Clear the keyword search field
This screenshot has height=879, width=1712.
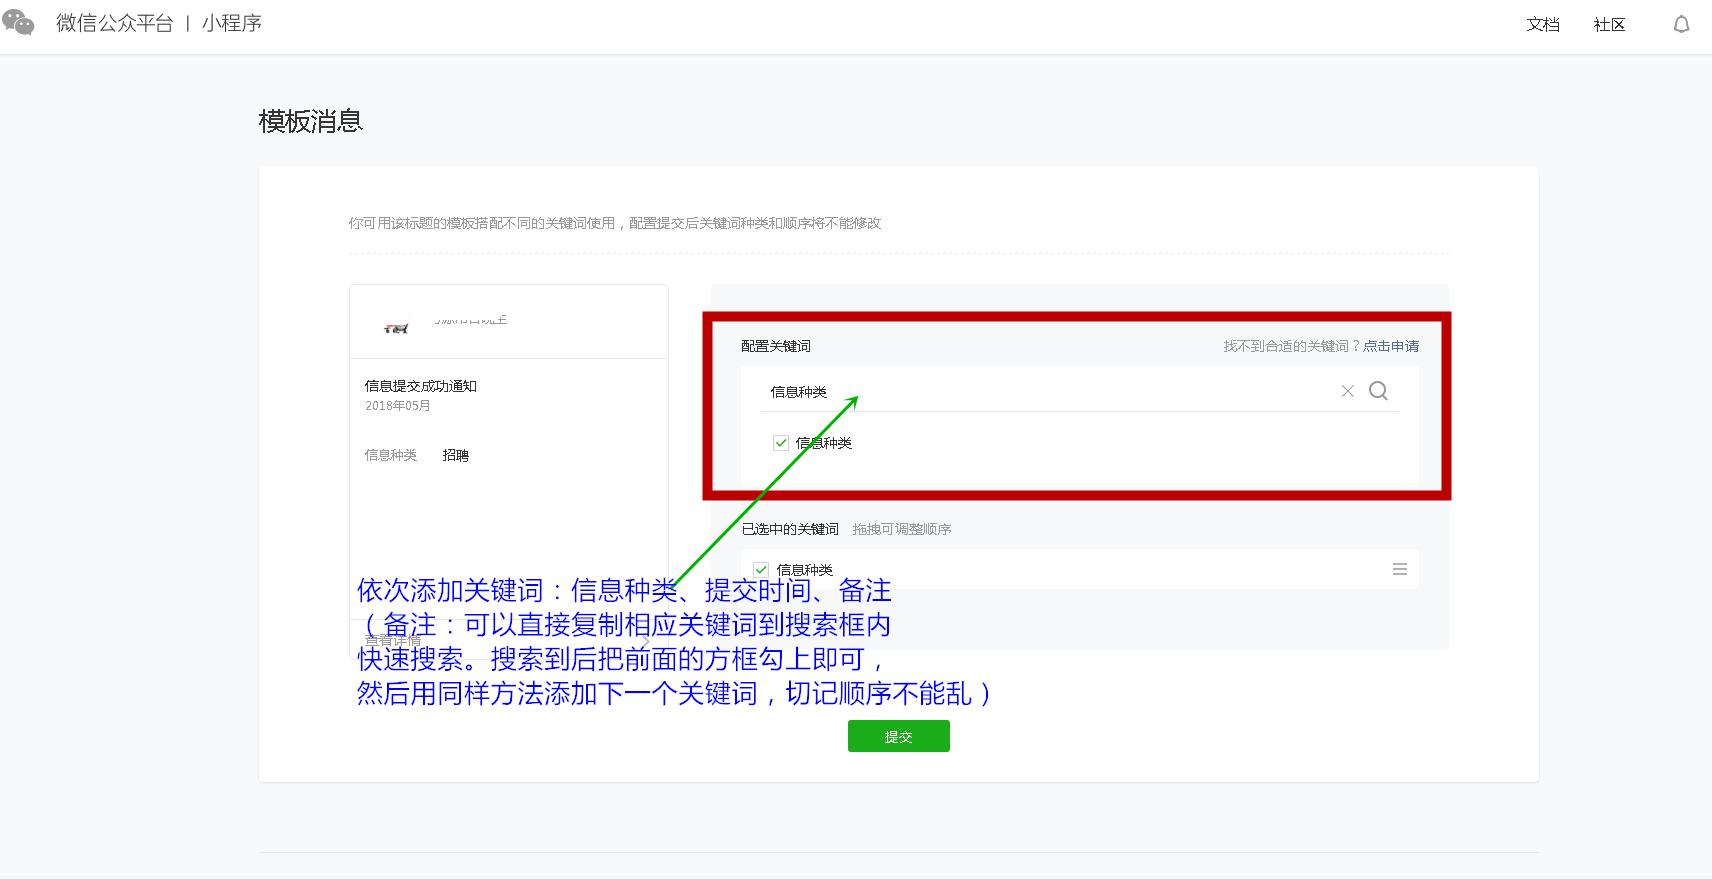click(1347, 391)
